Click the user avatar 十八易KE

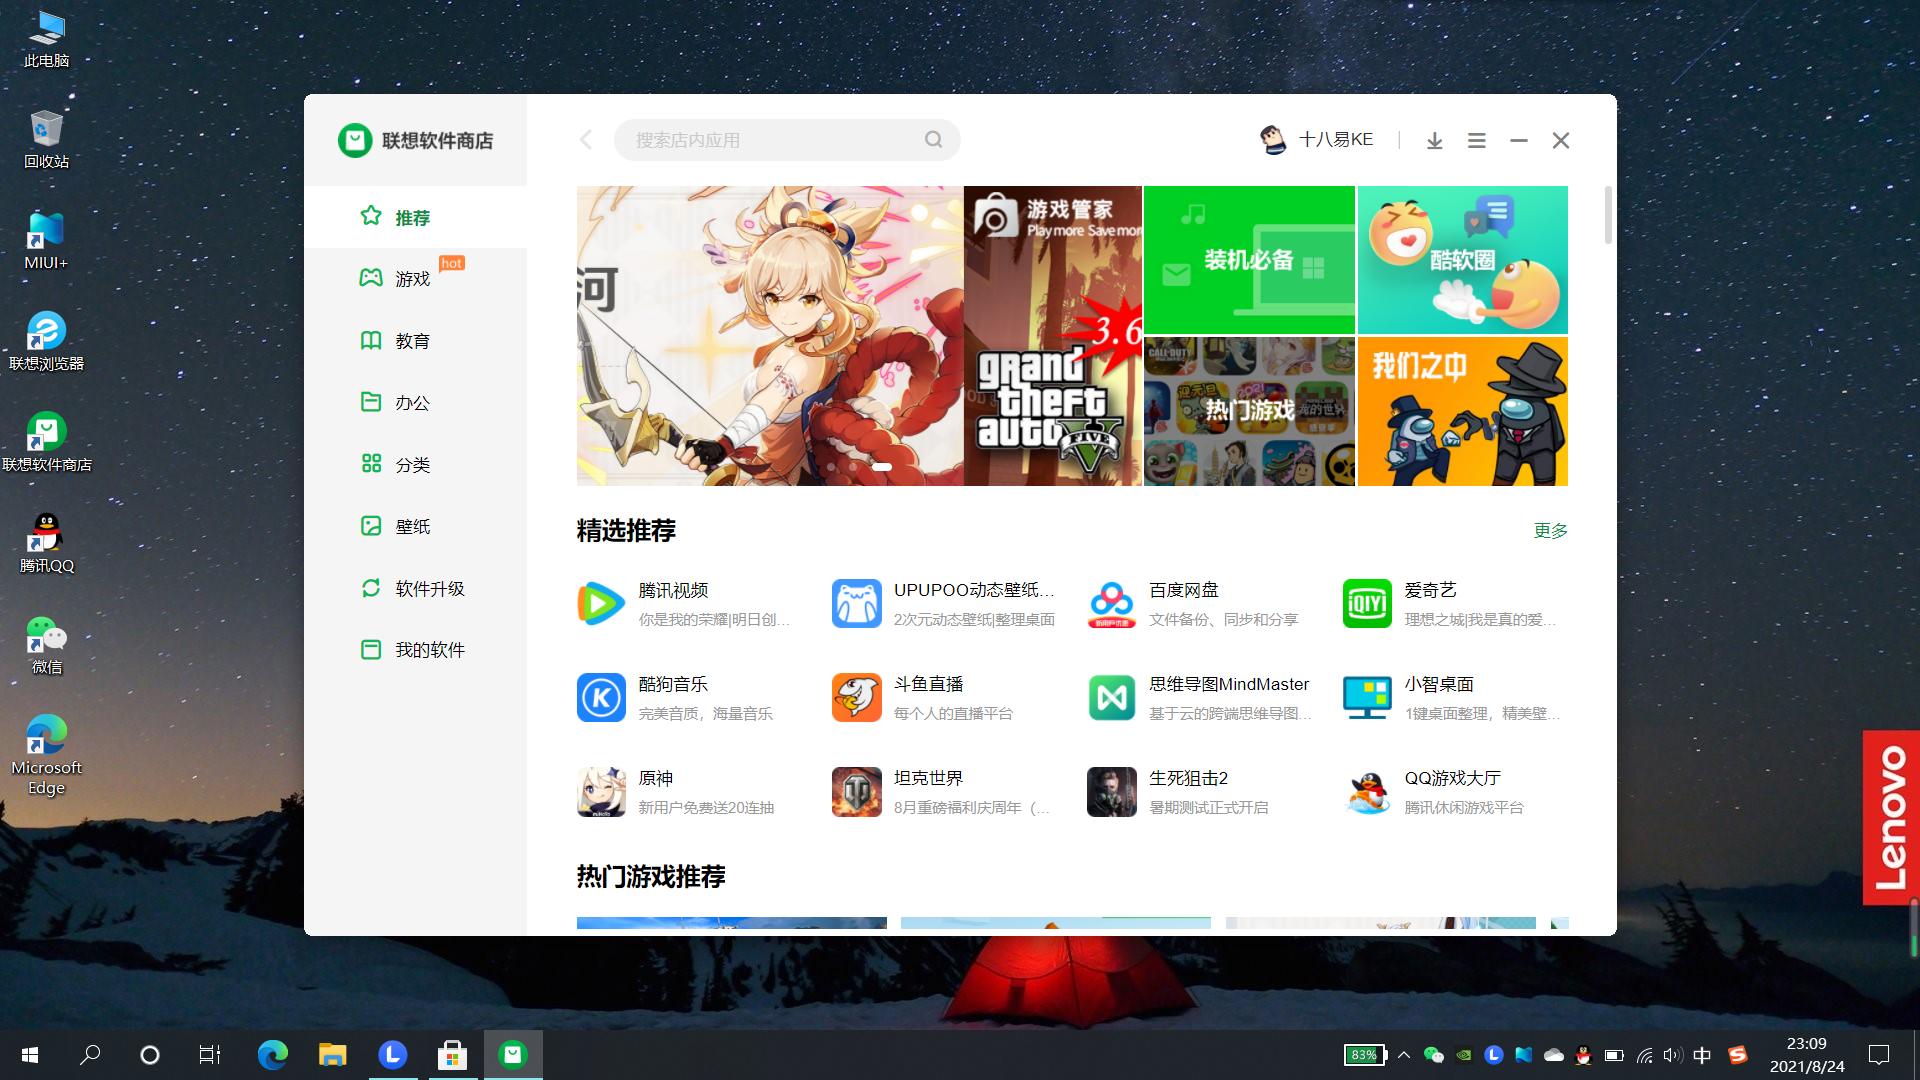click(1273, 140)
